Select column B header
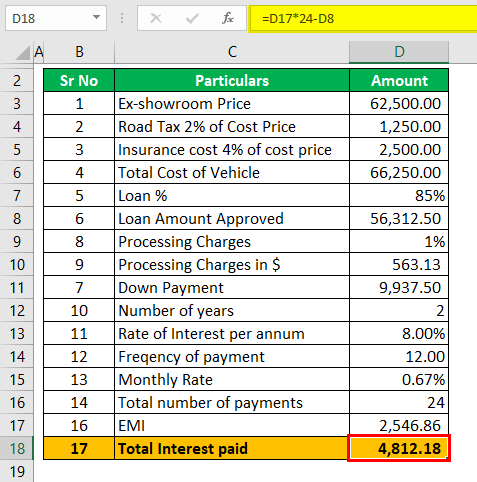 [79, 52]
